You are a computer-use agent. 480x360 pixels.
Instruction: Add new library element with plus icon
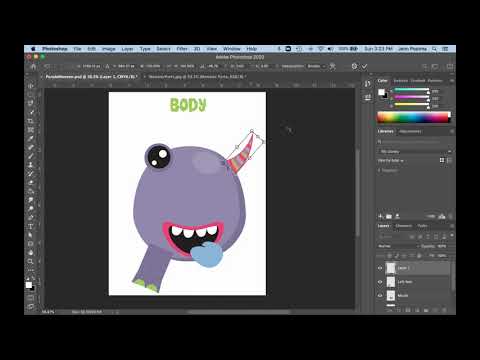click(x=381, y=216)
